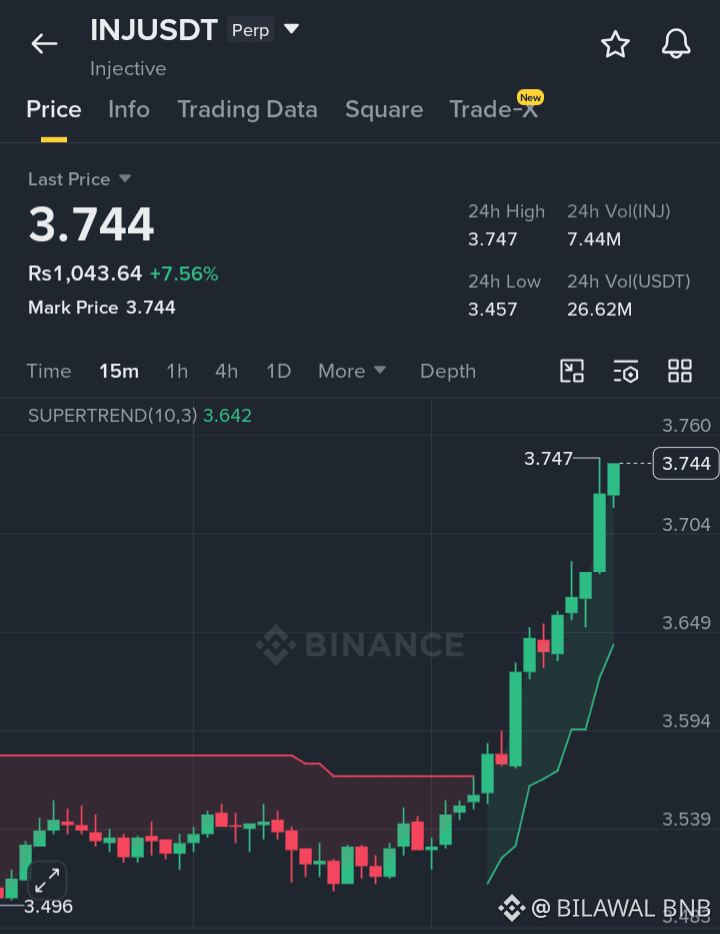Expand the INJUSDT Perp pair selector arrow
This screenshot has width=720, height=934.
pos(291,29)
